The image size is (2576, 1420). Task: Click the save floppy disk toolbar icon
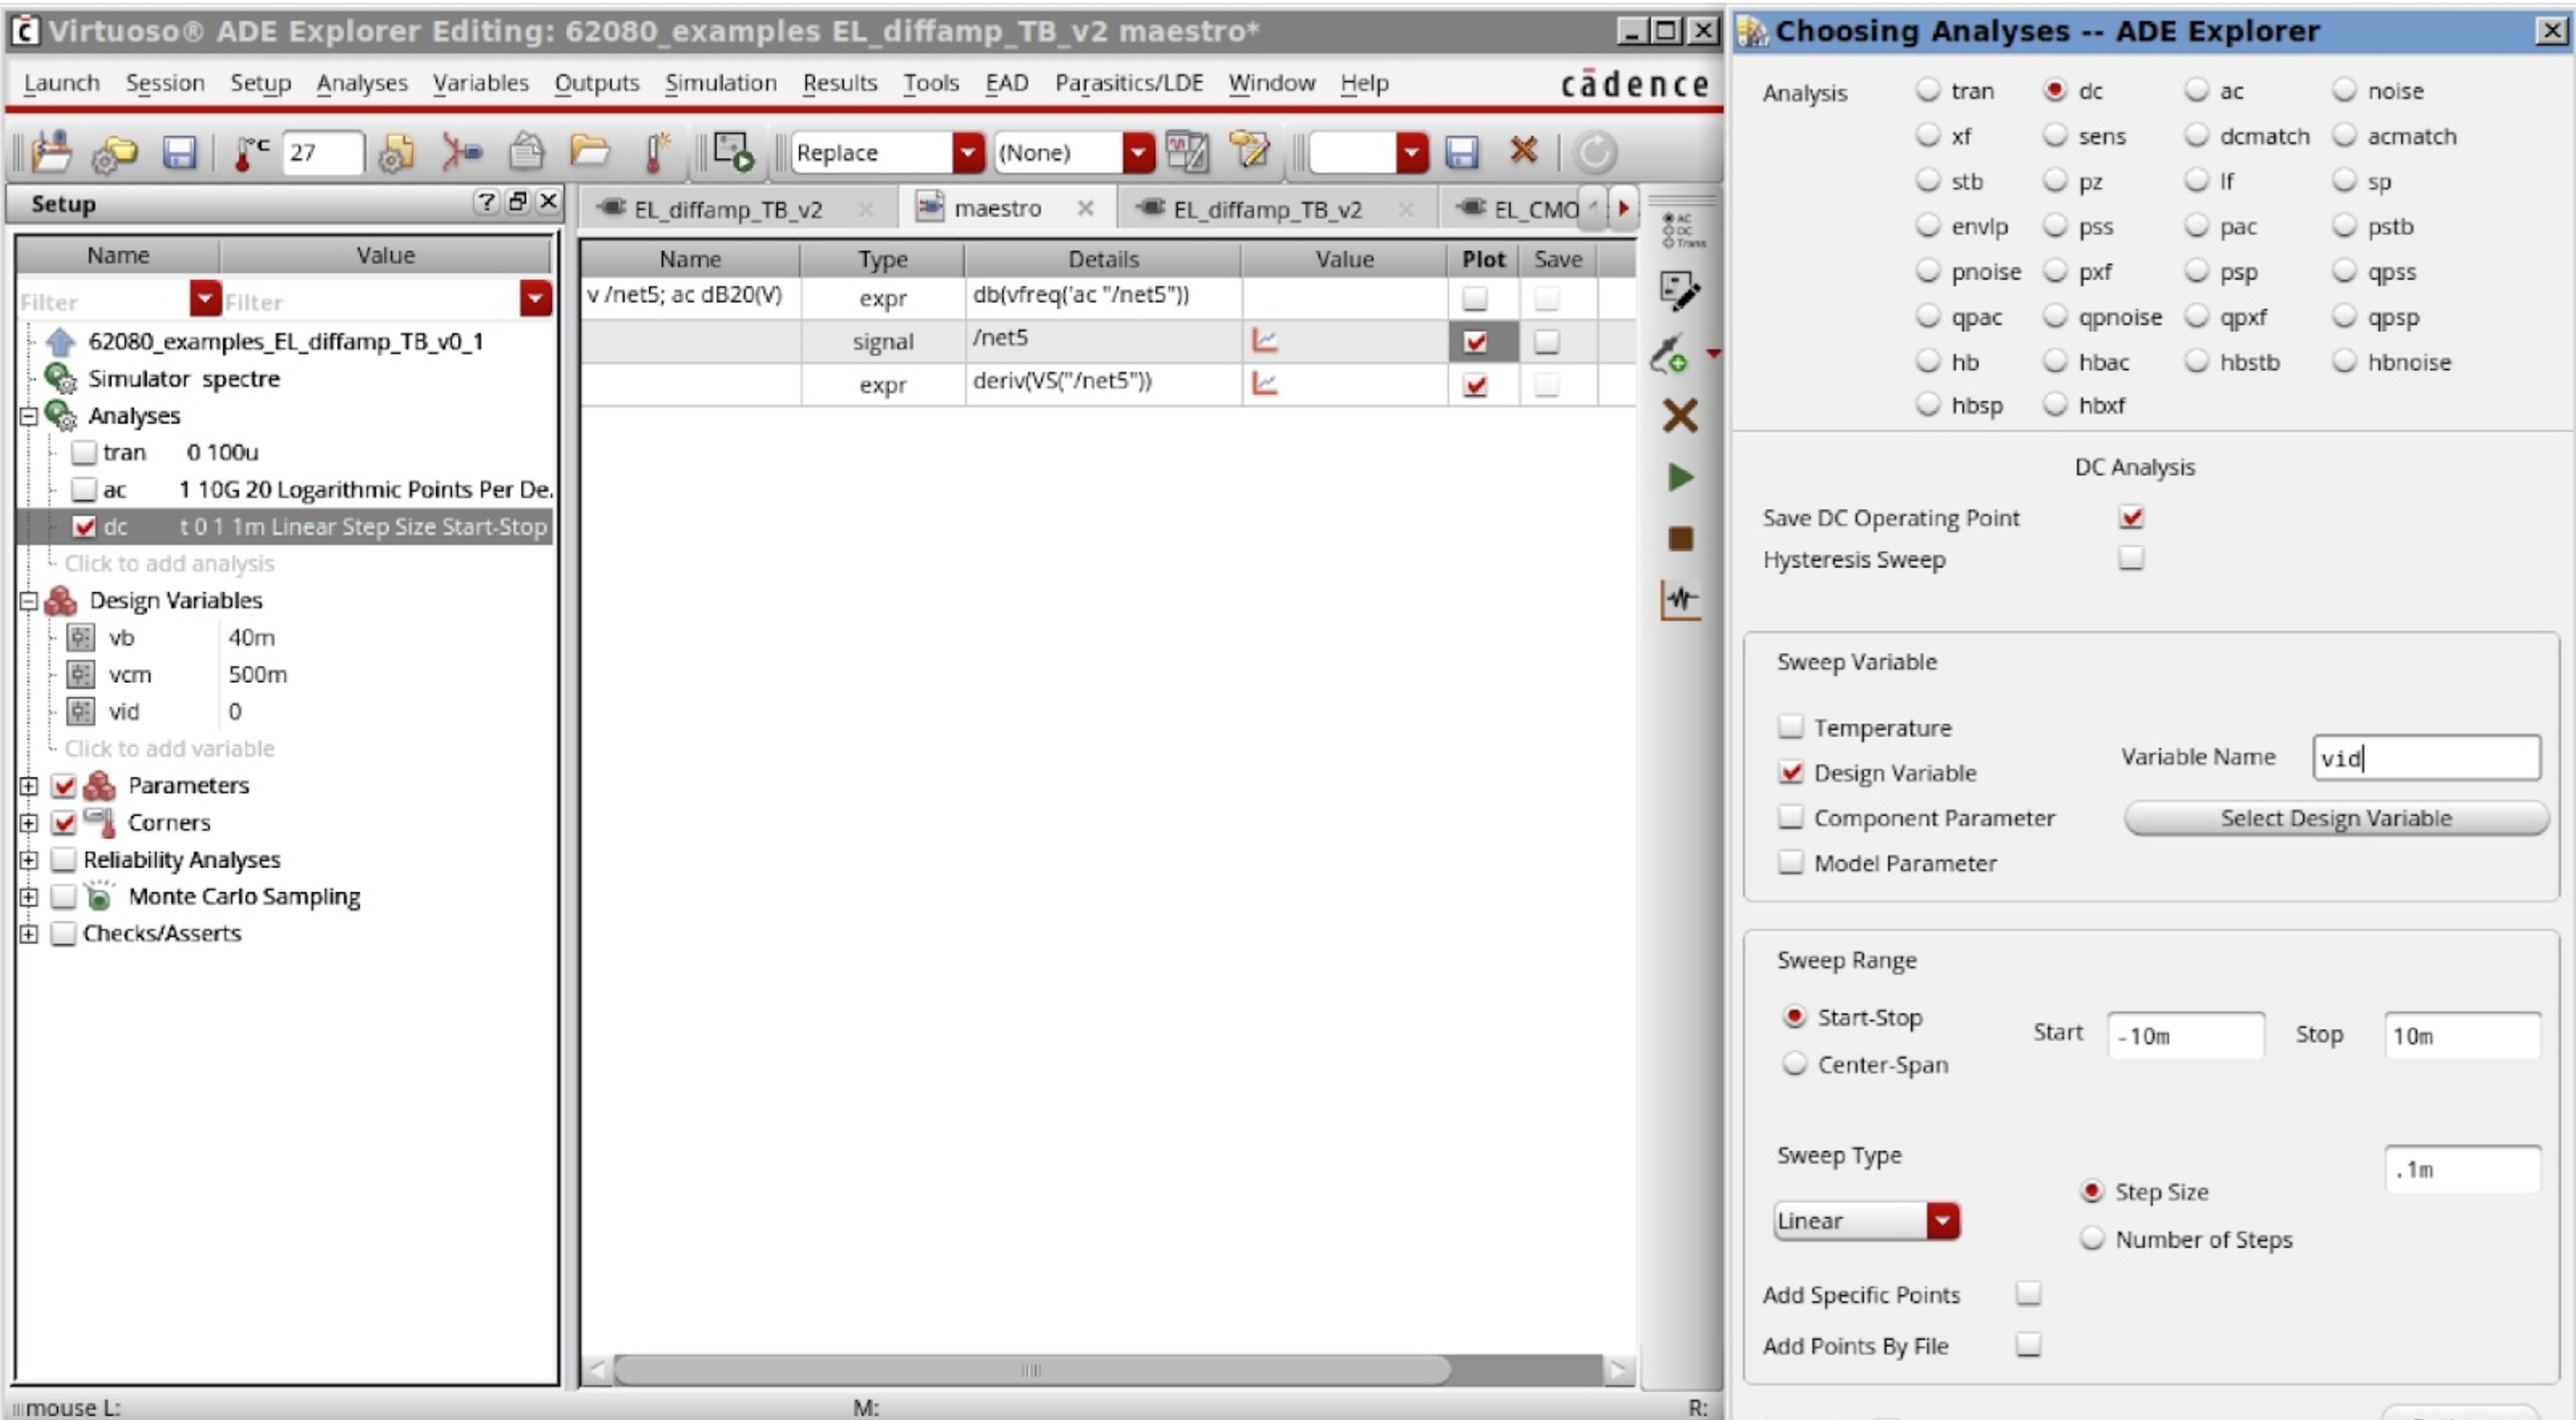click(179, 152)
